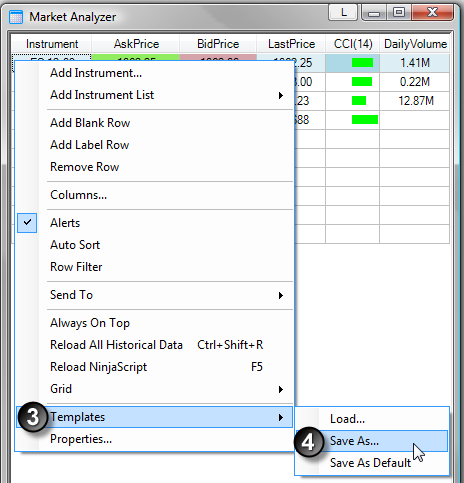Enable Row Filter option
Image resolution: width=464 pixels, height=483 pixels.
[154, 267]
